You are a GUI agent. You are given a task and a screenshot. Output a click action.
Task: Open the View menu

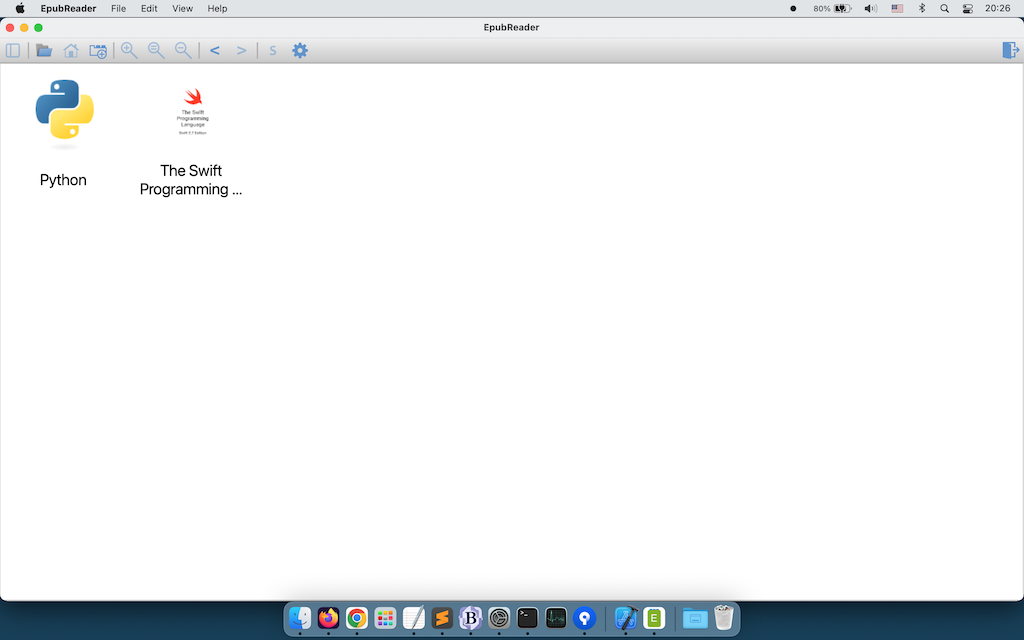[181, 8]
